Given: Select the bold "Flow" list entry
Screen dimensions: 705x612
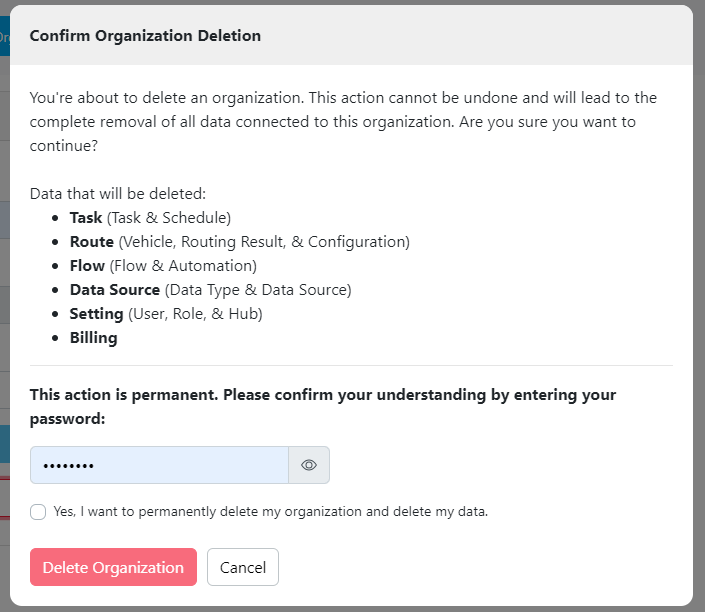Looking at the screenshot, I should click(87, 265).
